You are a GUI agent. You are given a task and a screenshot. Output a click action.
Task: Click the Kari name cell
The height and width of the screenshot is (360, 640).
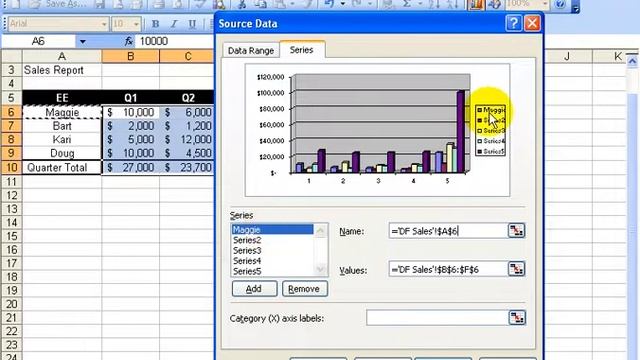point(62,140)
